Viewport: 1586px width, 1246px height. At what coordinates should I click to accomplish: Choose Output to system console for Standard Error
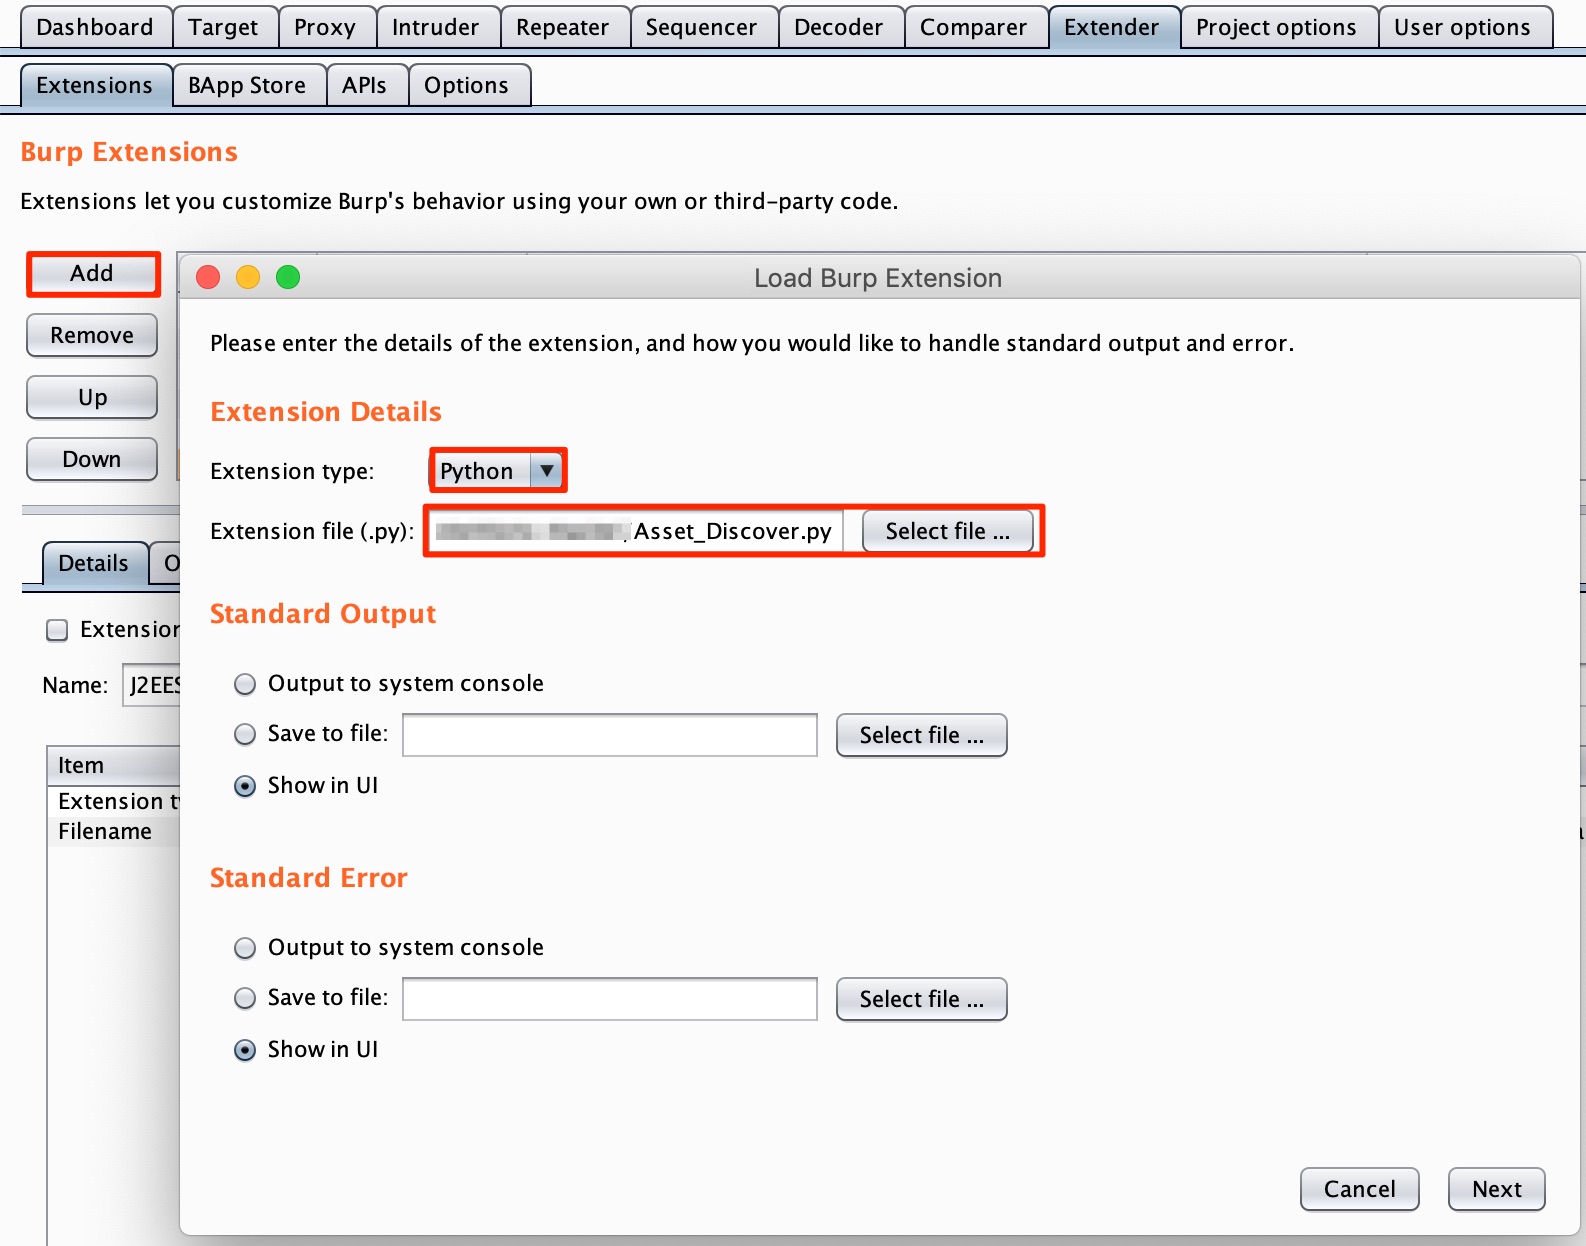click(245, 948)
